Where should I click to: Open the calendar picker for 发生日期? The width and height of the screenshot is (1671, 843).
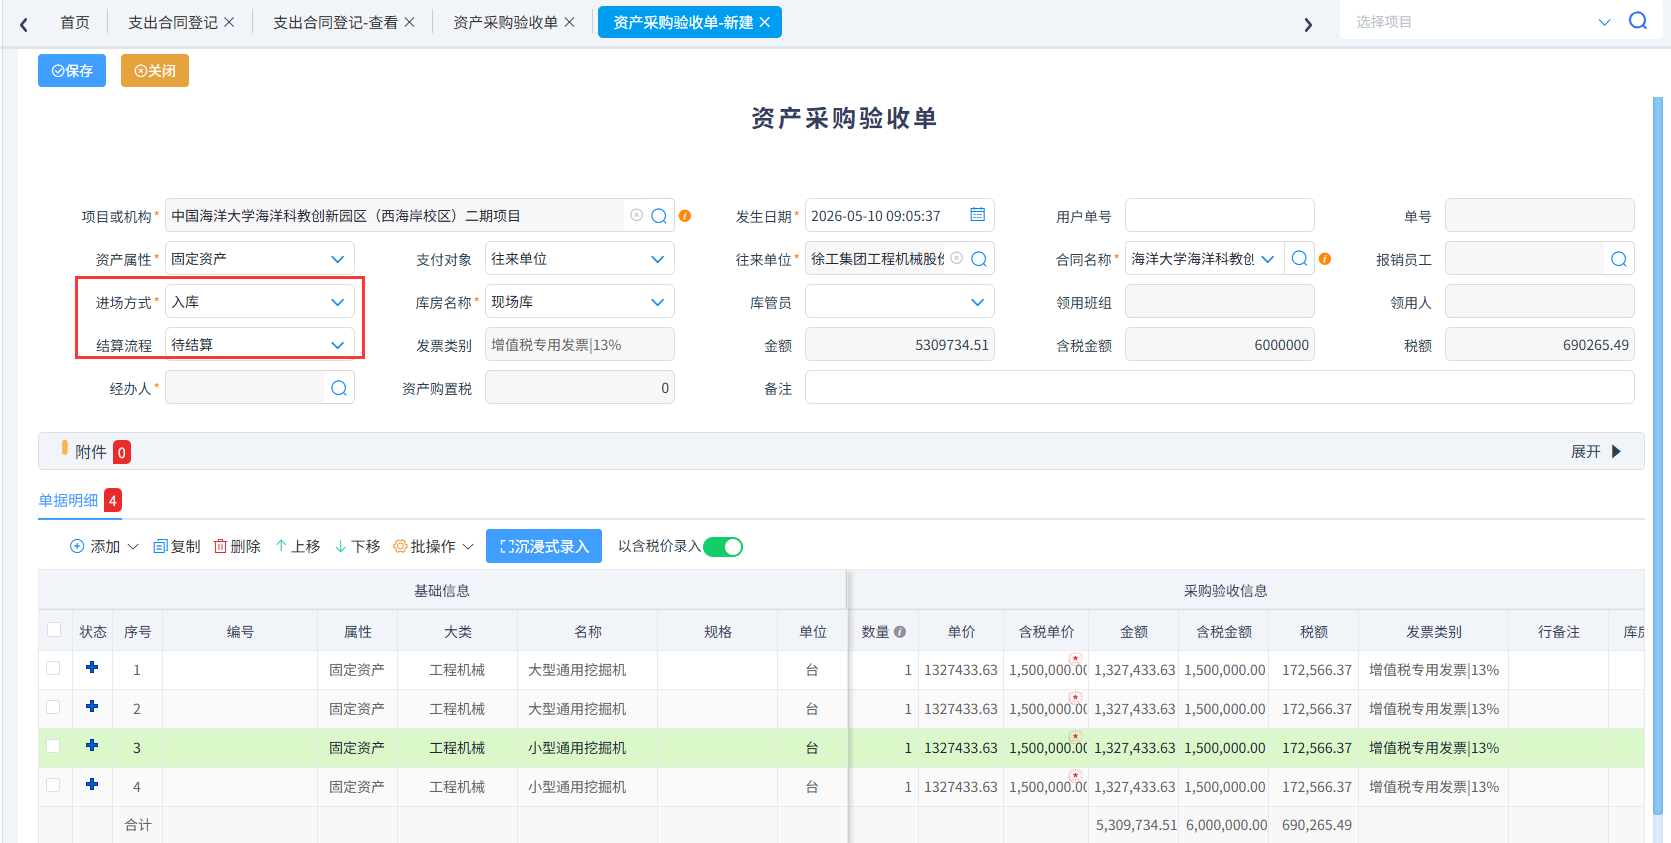(x=977, y=215)
